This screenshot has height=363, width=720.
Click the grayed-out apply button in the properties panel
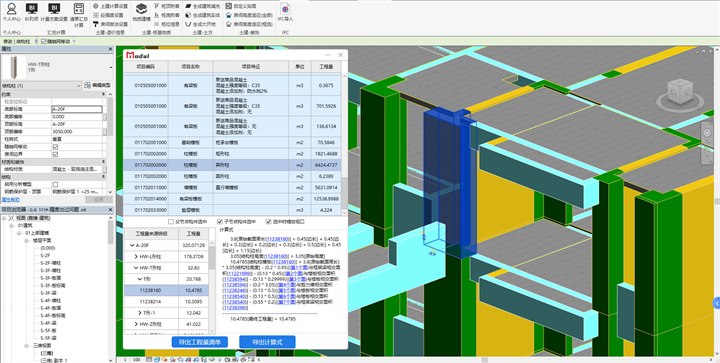pyautogui.click(x=99, y=200)
